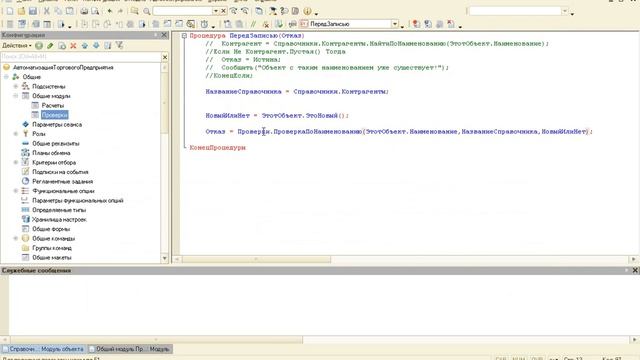Image resolution: width=640 pixels, height=360 pixels.
Task: Expand the Функциональные опции tree node
Action: pos(16,191)
